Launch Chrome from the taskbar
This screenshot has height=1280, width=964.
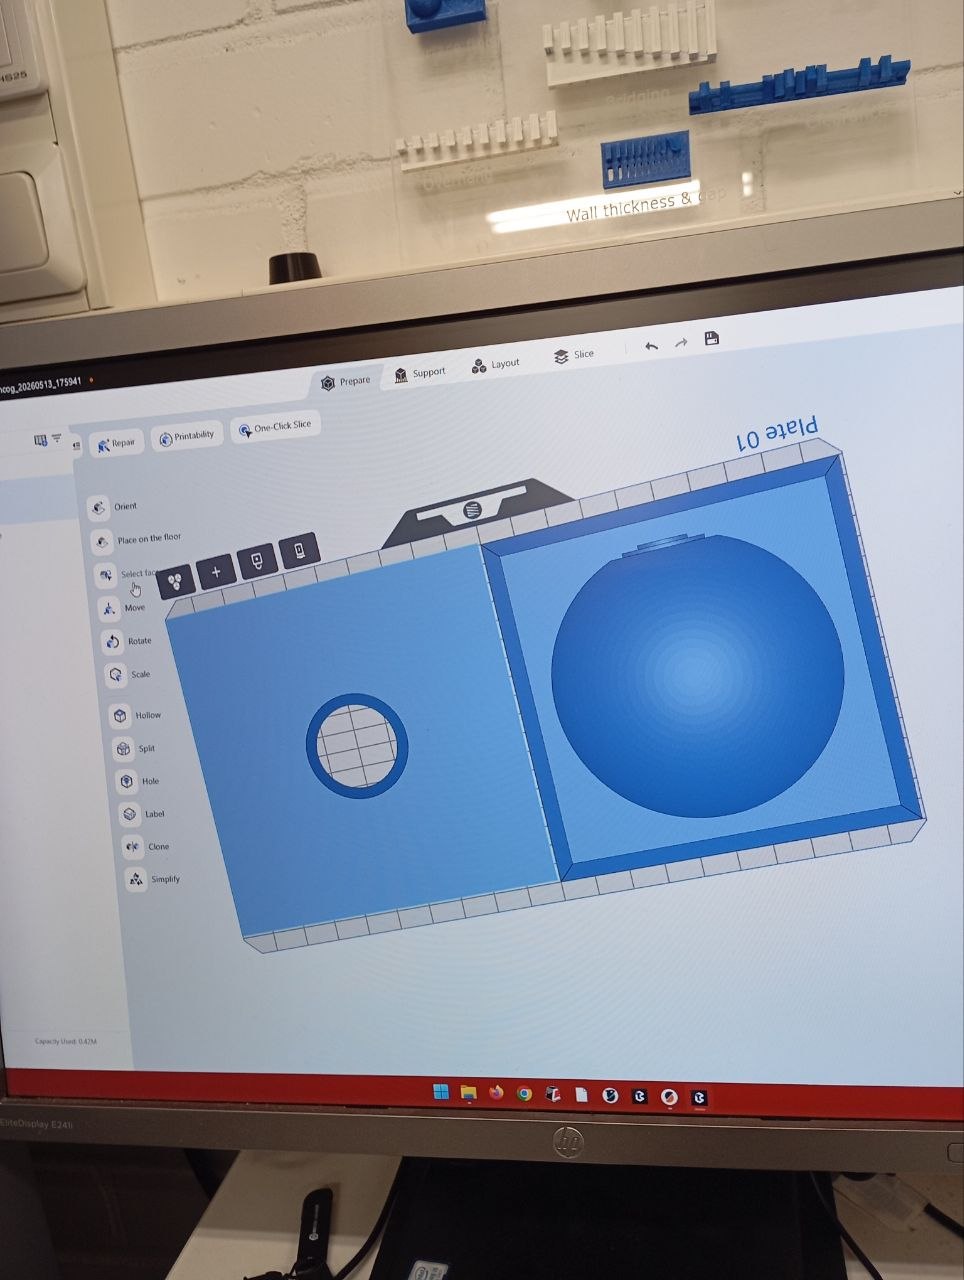tap(524, 1094)
